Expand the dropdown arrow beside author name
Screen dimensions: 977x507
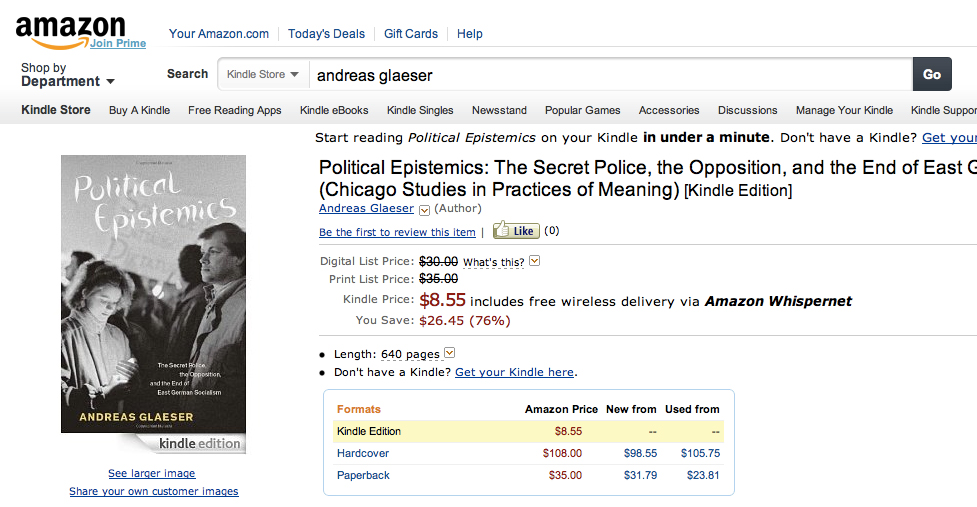click(424, 210)
